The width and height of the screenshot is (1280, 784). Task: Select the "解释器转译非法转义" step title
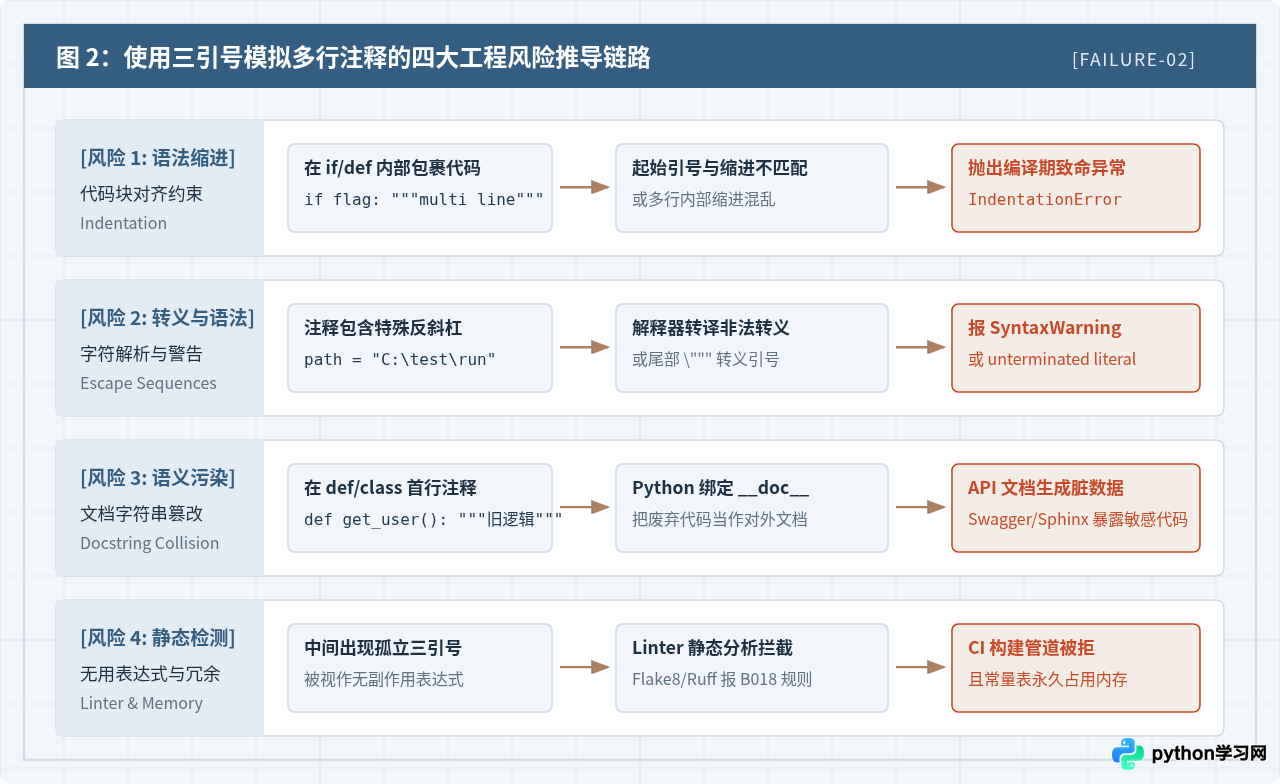click(711, 328)
